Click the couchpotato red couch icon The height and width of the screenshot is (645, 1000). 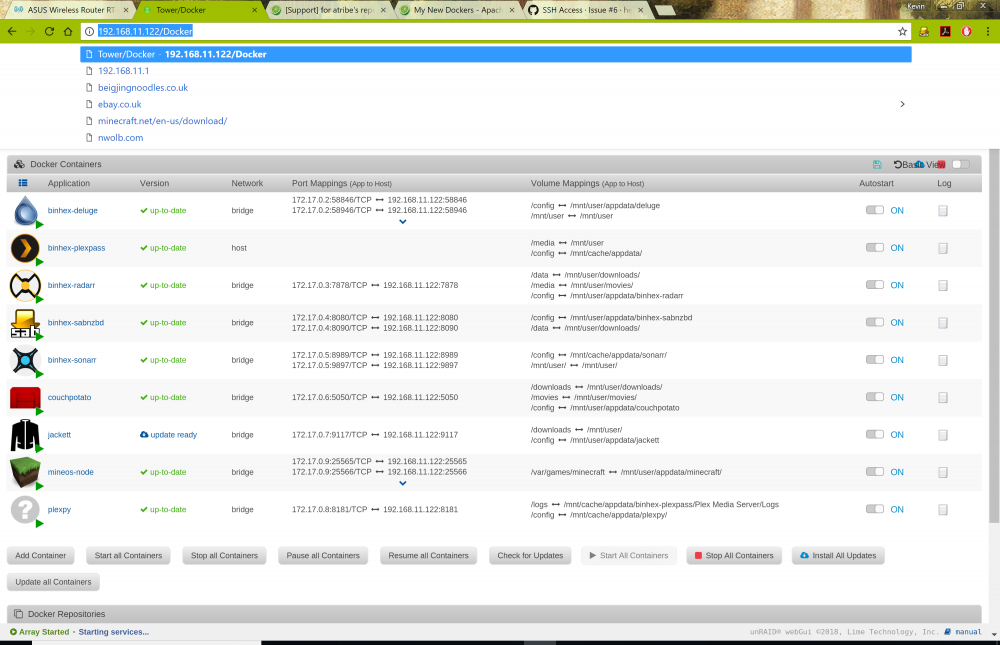click(26, 397)
